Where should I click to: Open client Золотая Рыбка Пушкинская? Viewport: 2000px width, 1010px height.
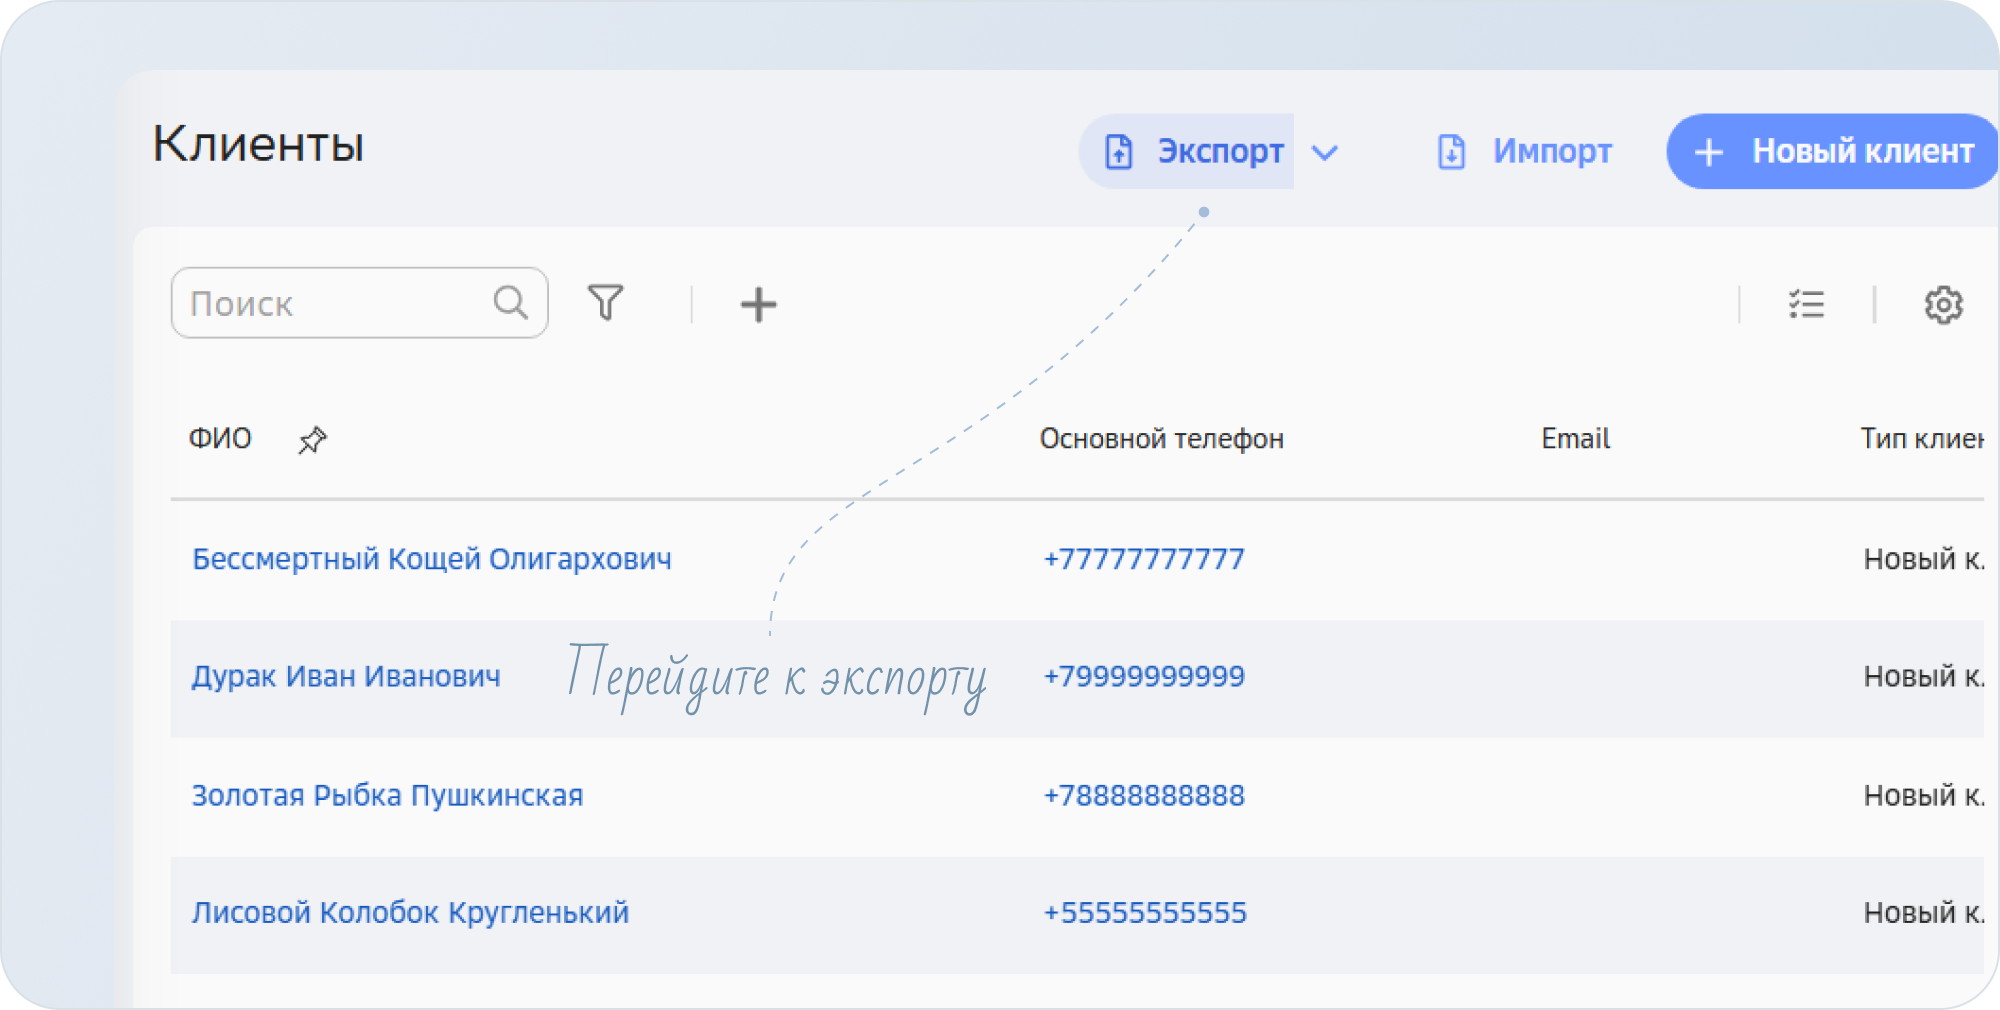(x=387, y=795)
